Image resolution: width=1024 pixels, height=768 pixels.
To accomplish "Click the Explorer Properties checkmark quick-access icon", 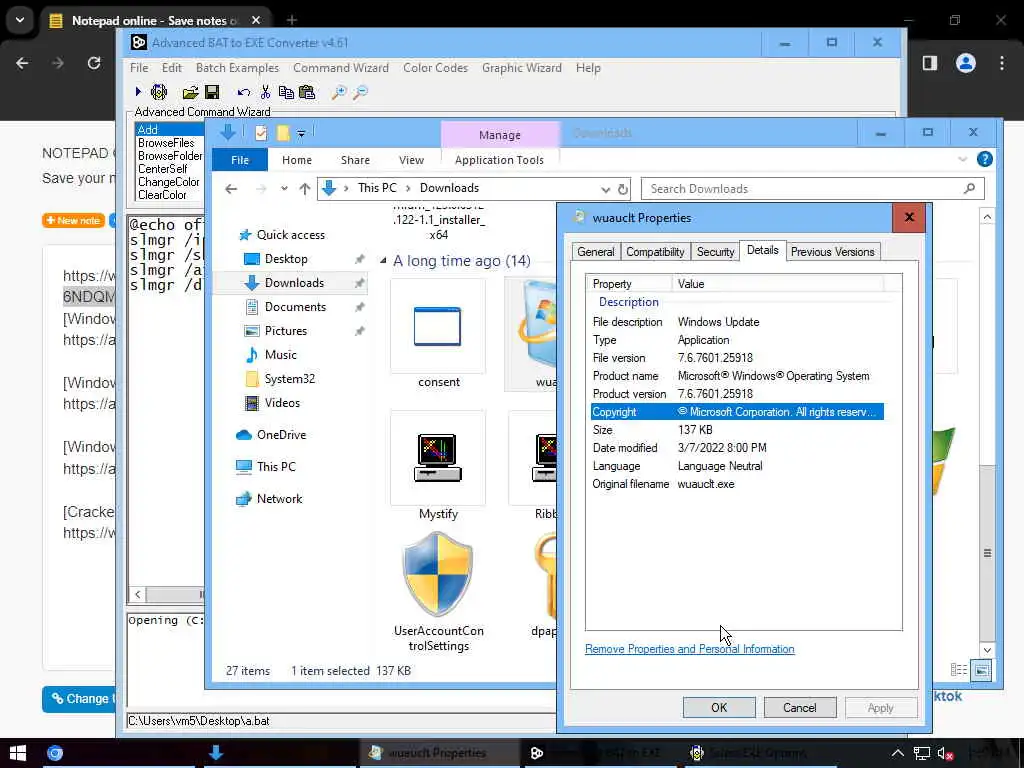I will (x=261, y=133).
